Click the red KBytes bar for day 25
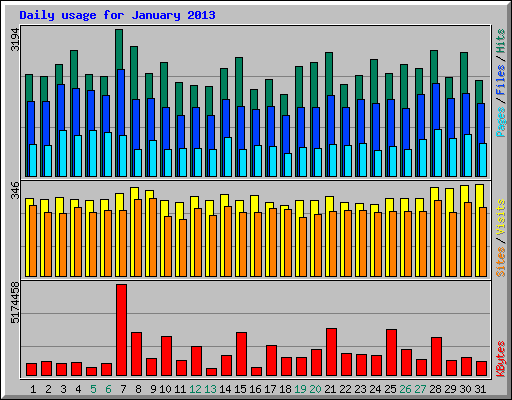Screen dimensions: 512x400 pos(391,353)
